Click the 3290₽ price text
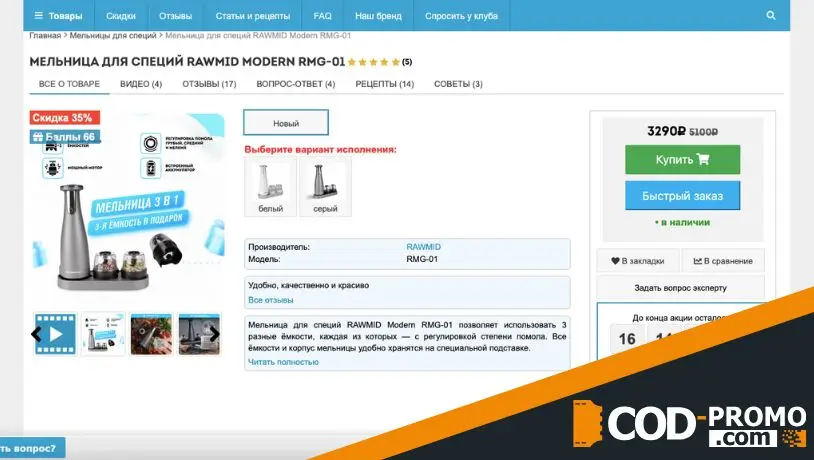Screen dimensions: 814x460 [666, 131]
